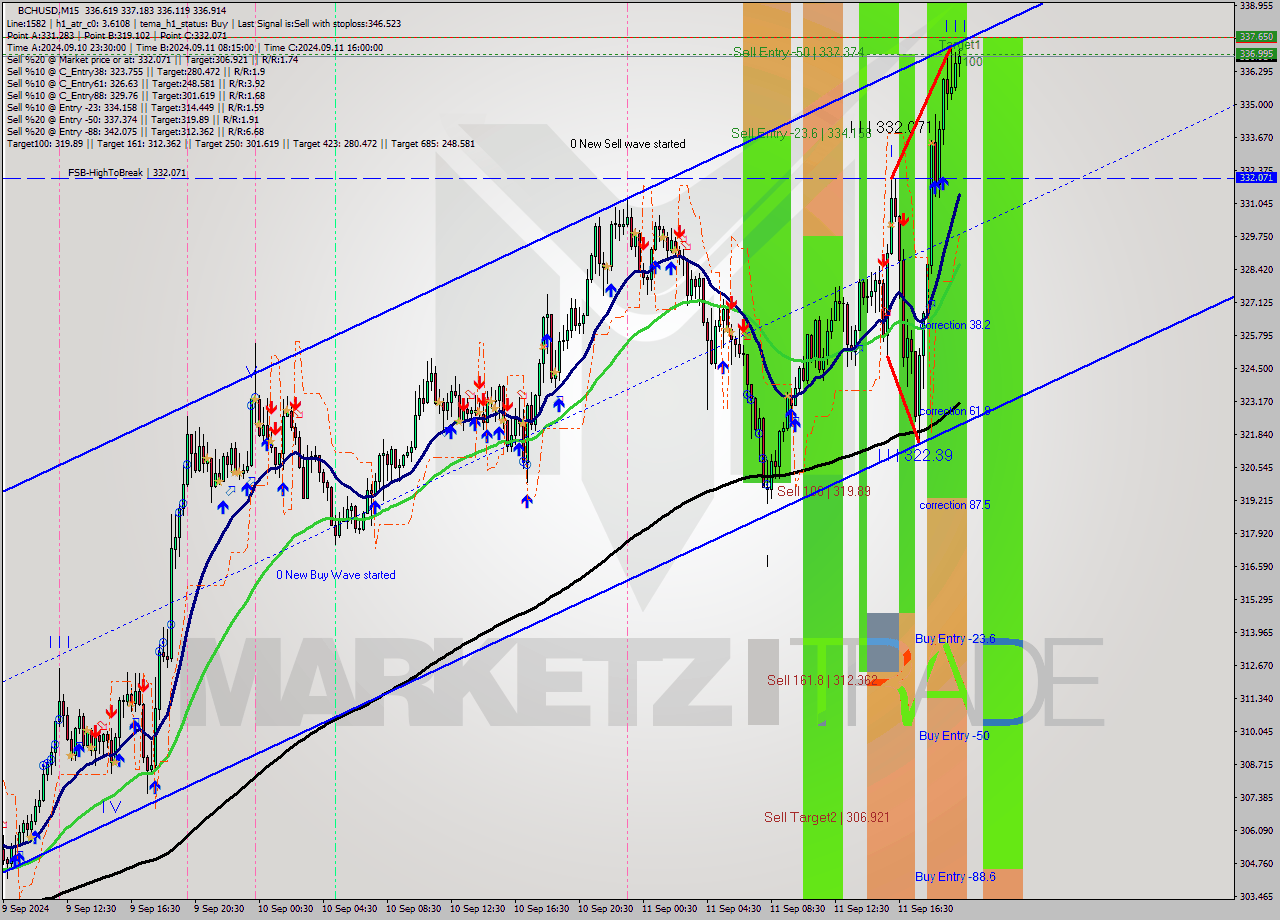Viewport: 1280px width, 920px height.
Task: Click the 'FSB-HighToBreak | 332.071' label
Action: (127, 173)
